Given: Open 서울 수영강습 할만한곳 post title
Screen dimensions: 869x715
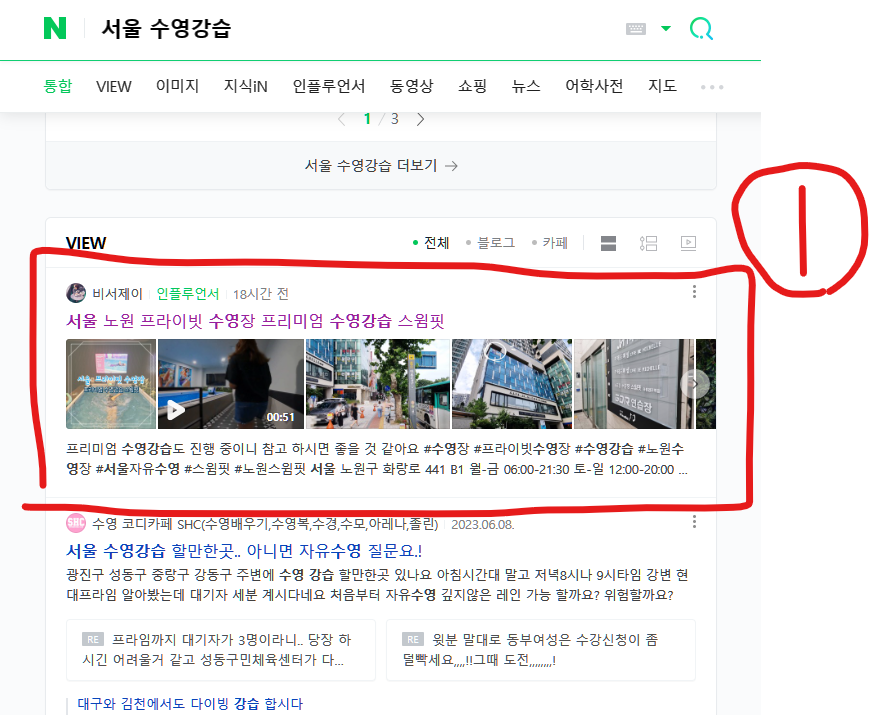Looking at the screenshot, I should pos(244,551).
